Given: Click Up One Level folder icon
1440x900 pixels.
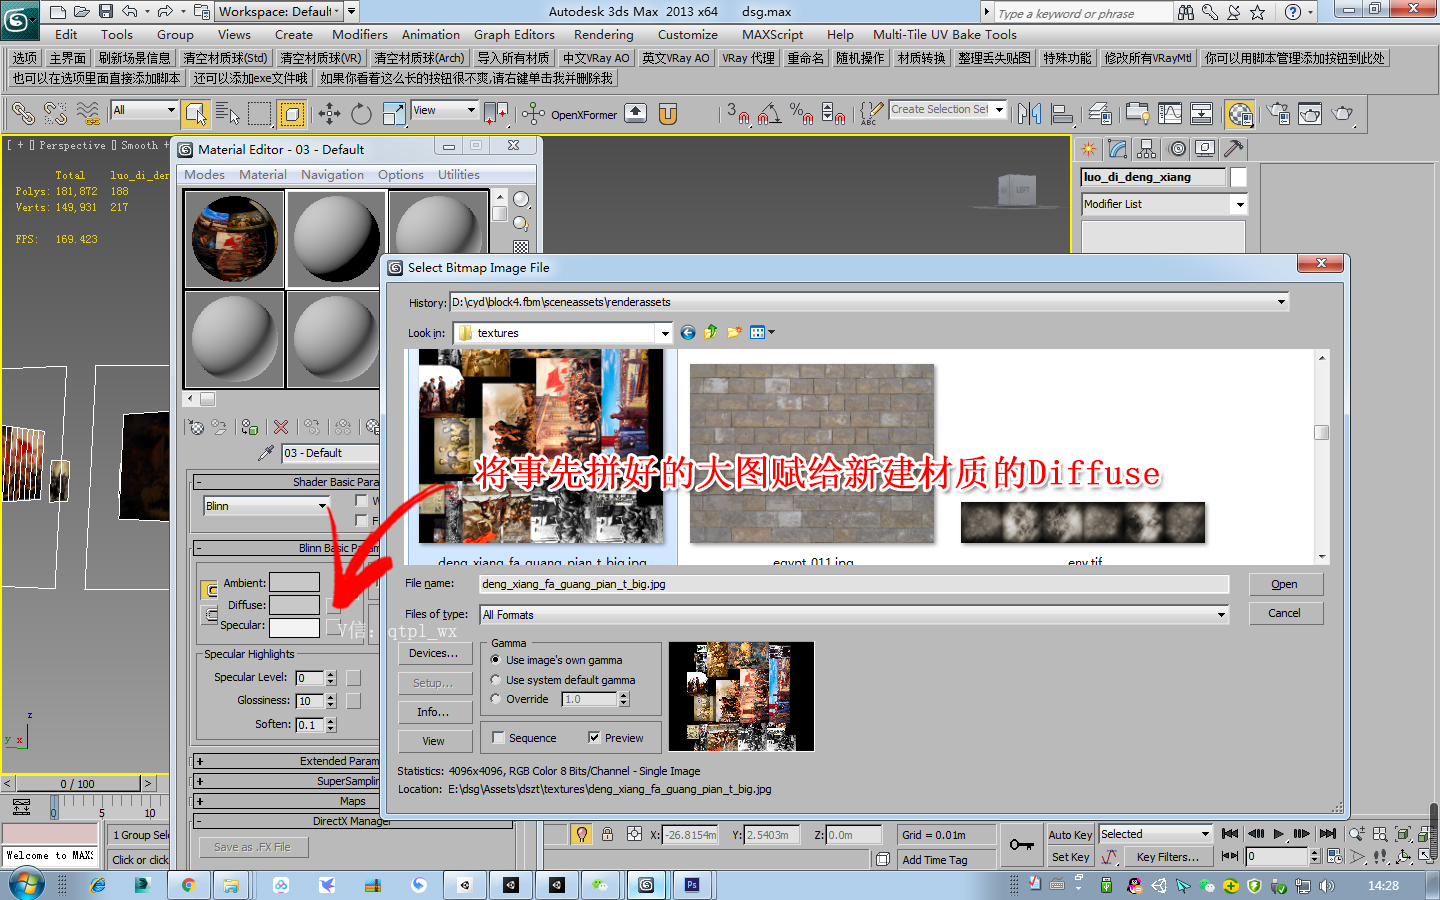Looking at the screenshot, I should 711,333.
